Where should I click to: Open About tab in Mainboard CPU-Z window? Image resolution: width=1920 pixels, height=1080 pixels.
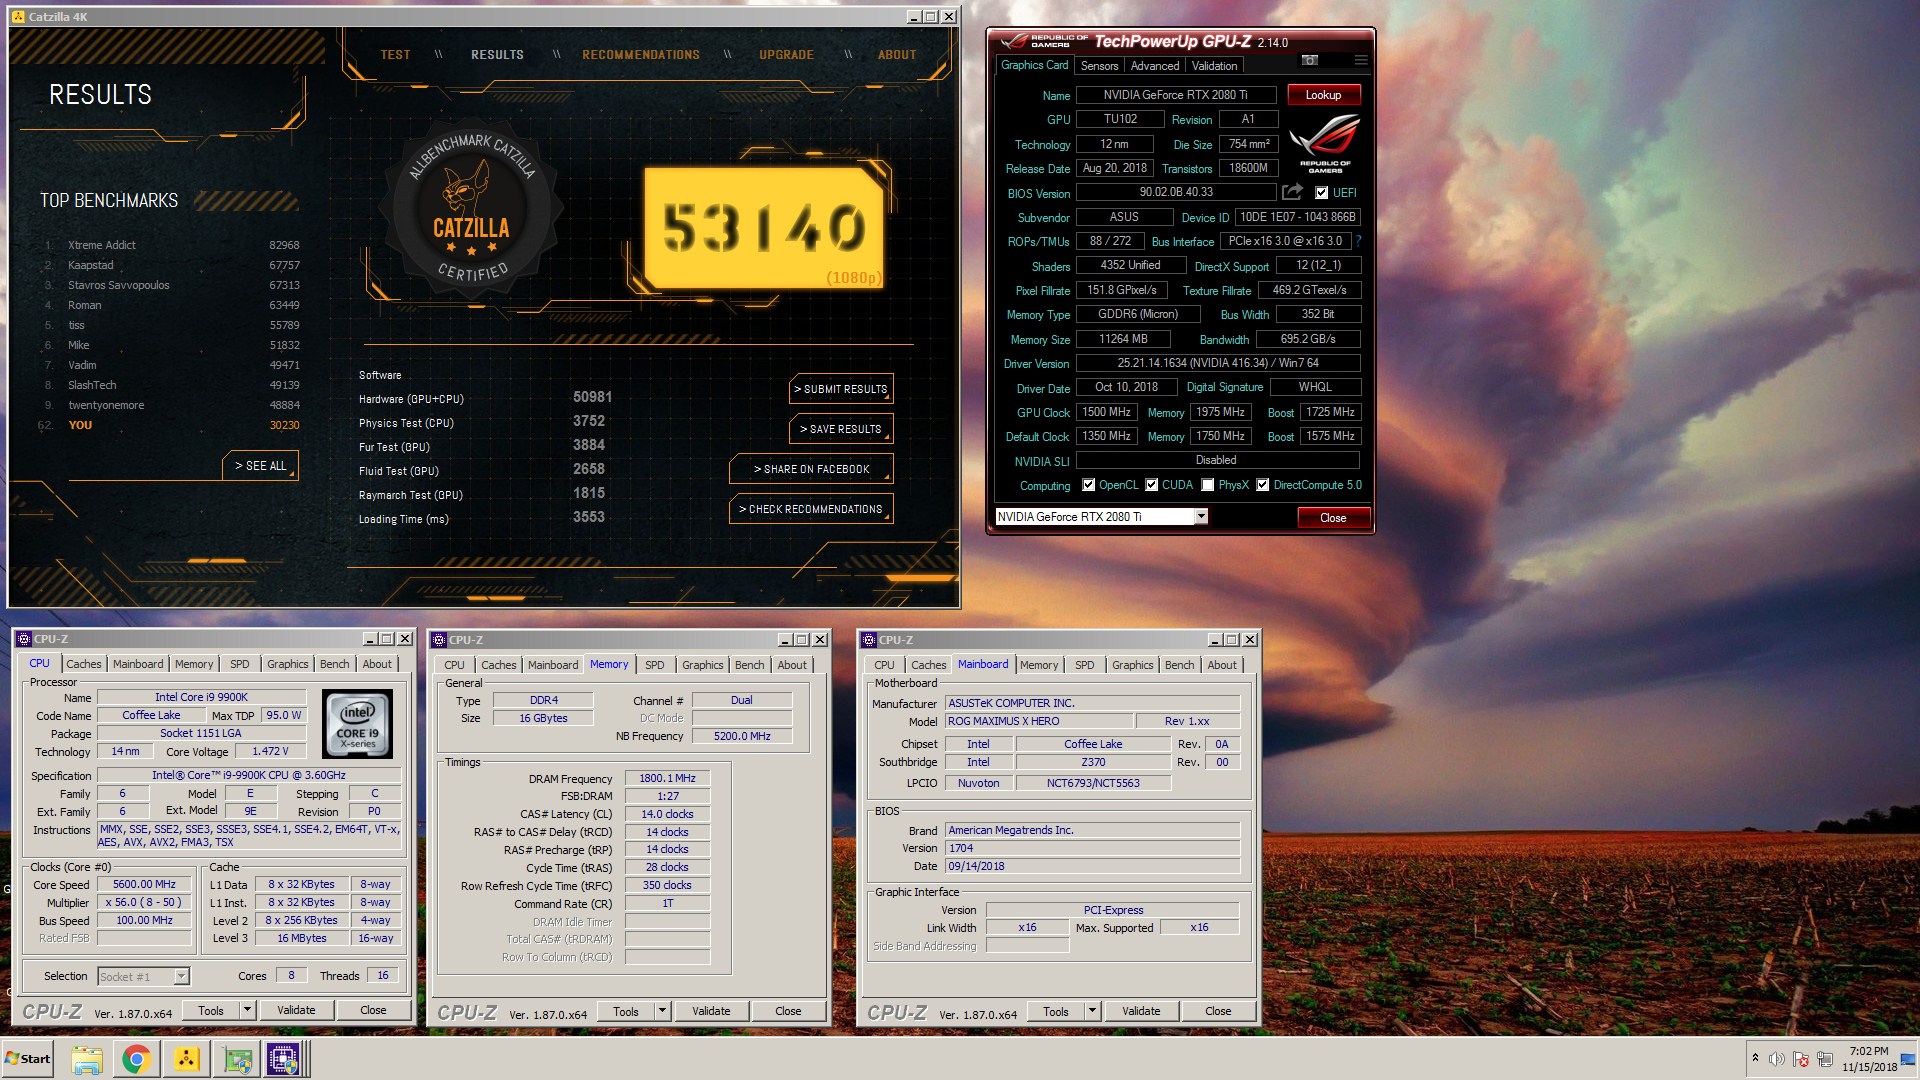[1221, 665]
